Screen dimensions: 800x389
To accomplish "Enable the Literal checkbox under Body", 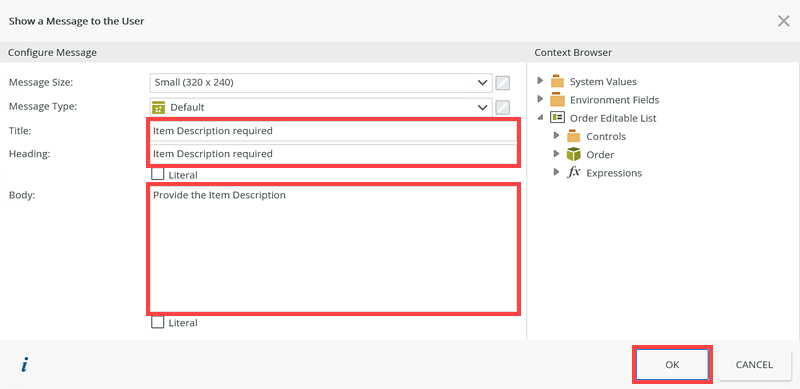I will point(158,323).
